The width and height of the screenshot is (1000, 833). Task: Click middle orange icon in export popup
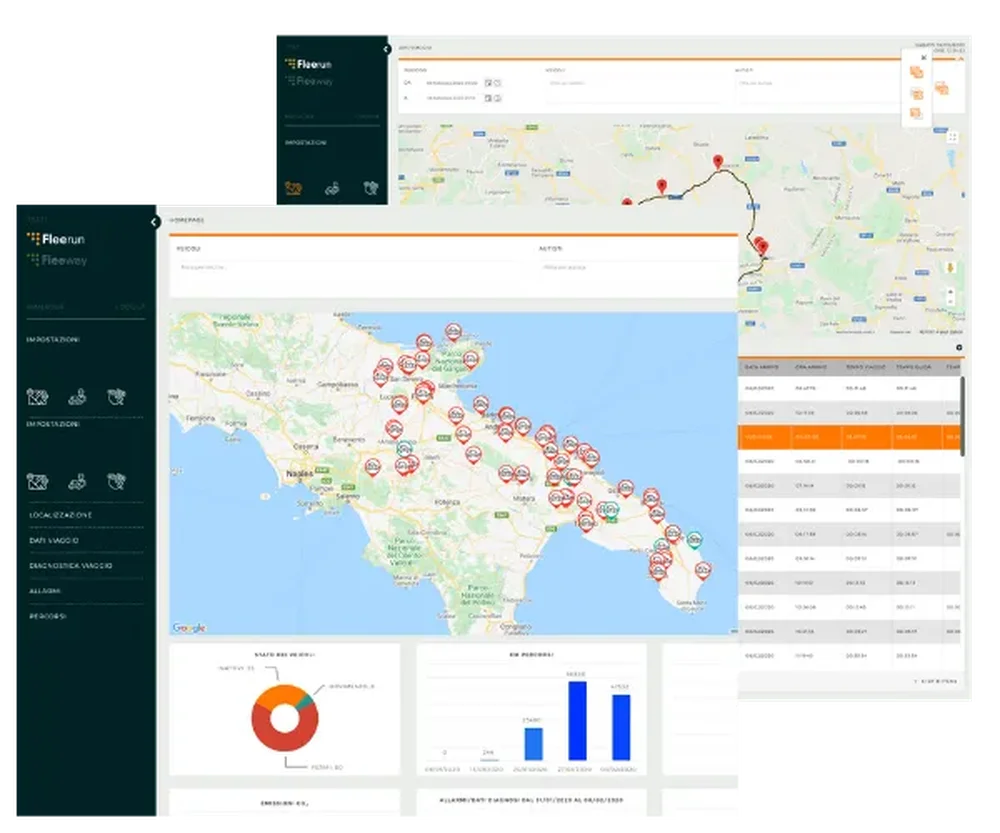click(916, 94)
